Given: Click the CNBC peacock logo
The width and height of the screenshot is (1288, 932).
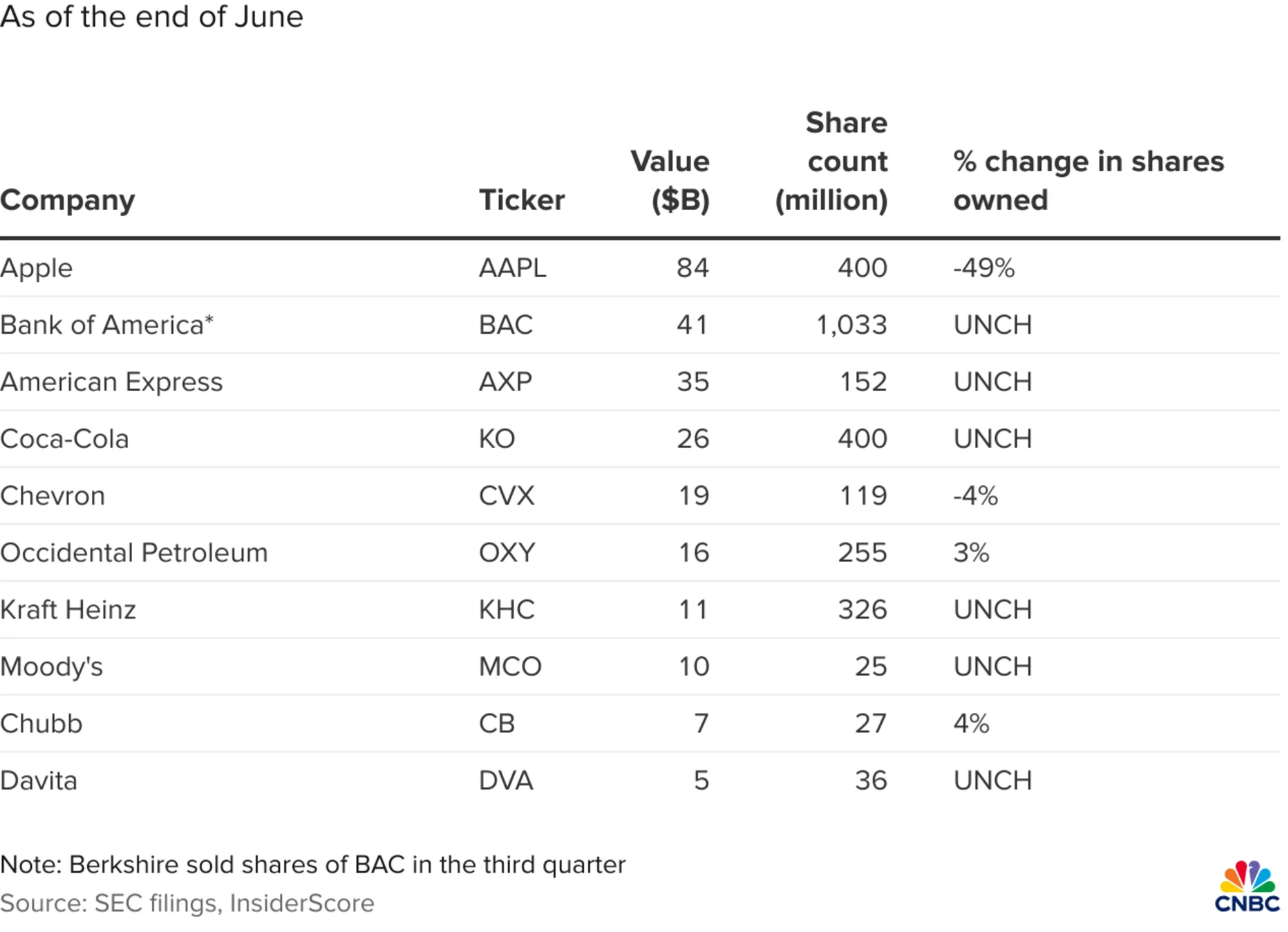Looking at the screenshot, I should 1248,885.
